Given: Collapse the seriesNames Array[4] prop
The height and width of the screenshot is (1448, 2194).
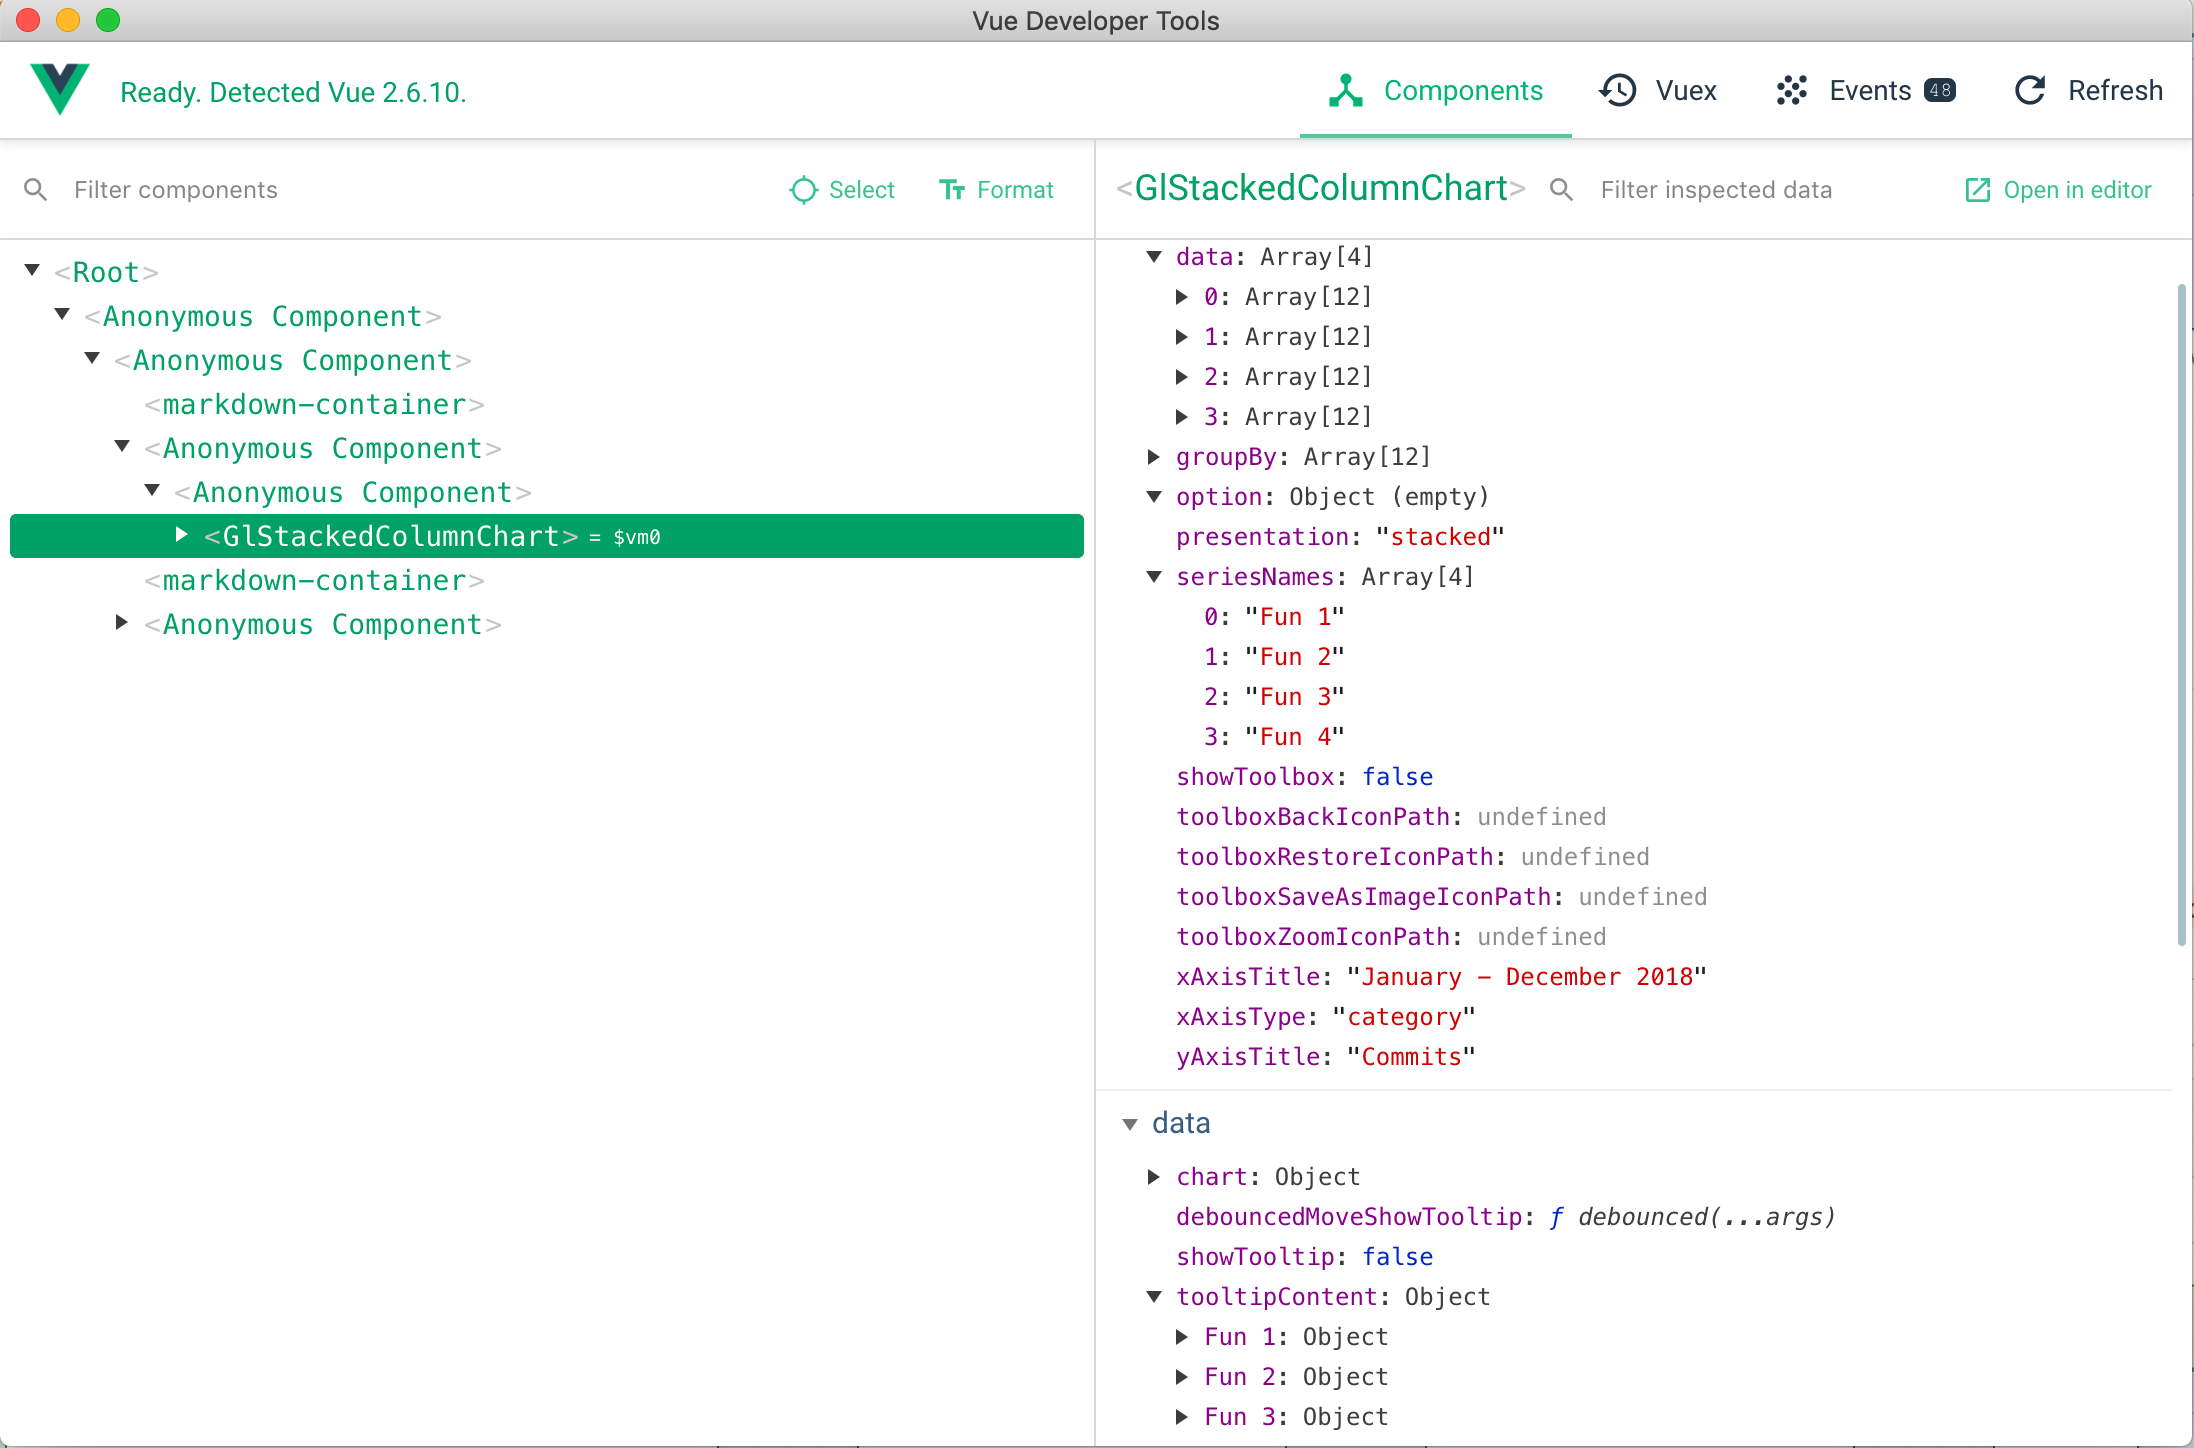Looking at the screenshot, I should 1154,577.
